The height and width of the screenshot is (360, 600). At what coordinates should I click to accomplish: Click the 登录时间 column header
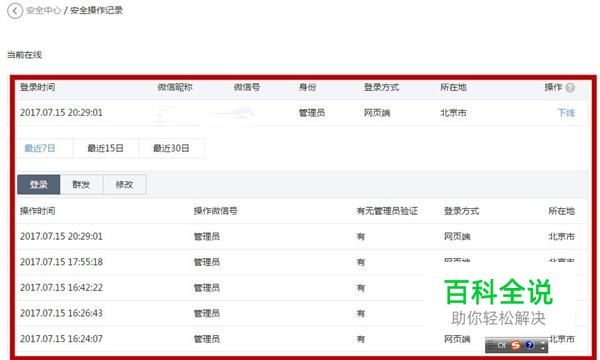[38, 87]
